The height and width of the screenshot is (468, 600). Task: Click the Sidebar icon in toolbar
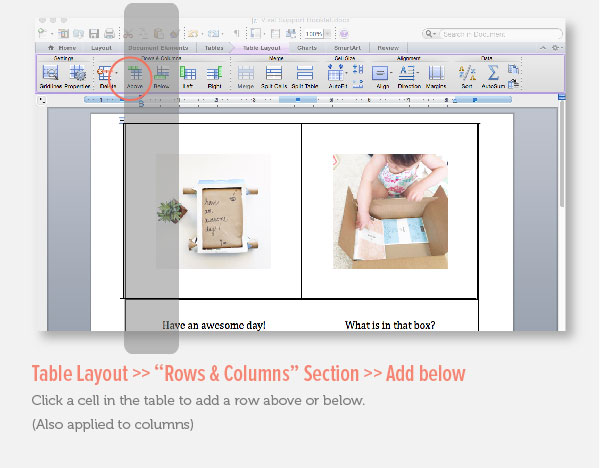point(256,34)
